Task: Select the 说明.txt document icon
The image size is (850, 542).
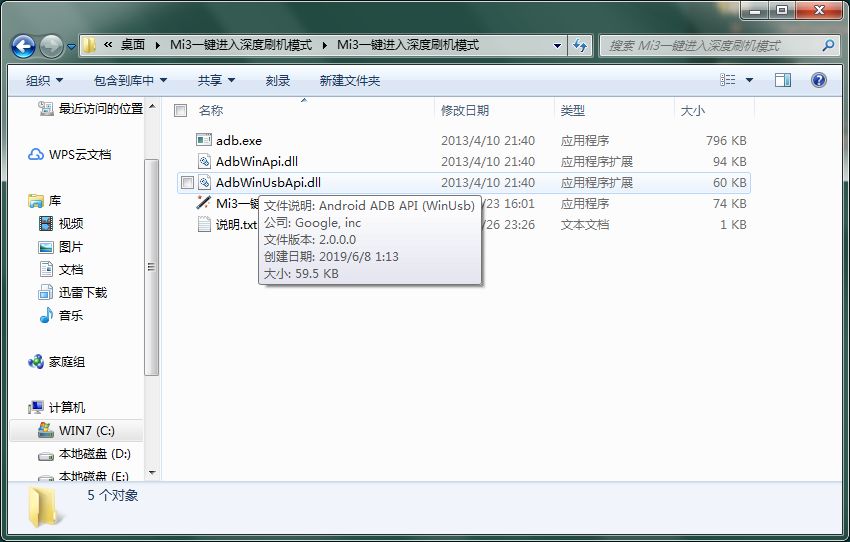Action: (x=204, y=224)
